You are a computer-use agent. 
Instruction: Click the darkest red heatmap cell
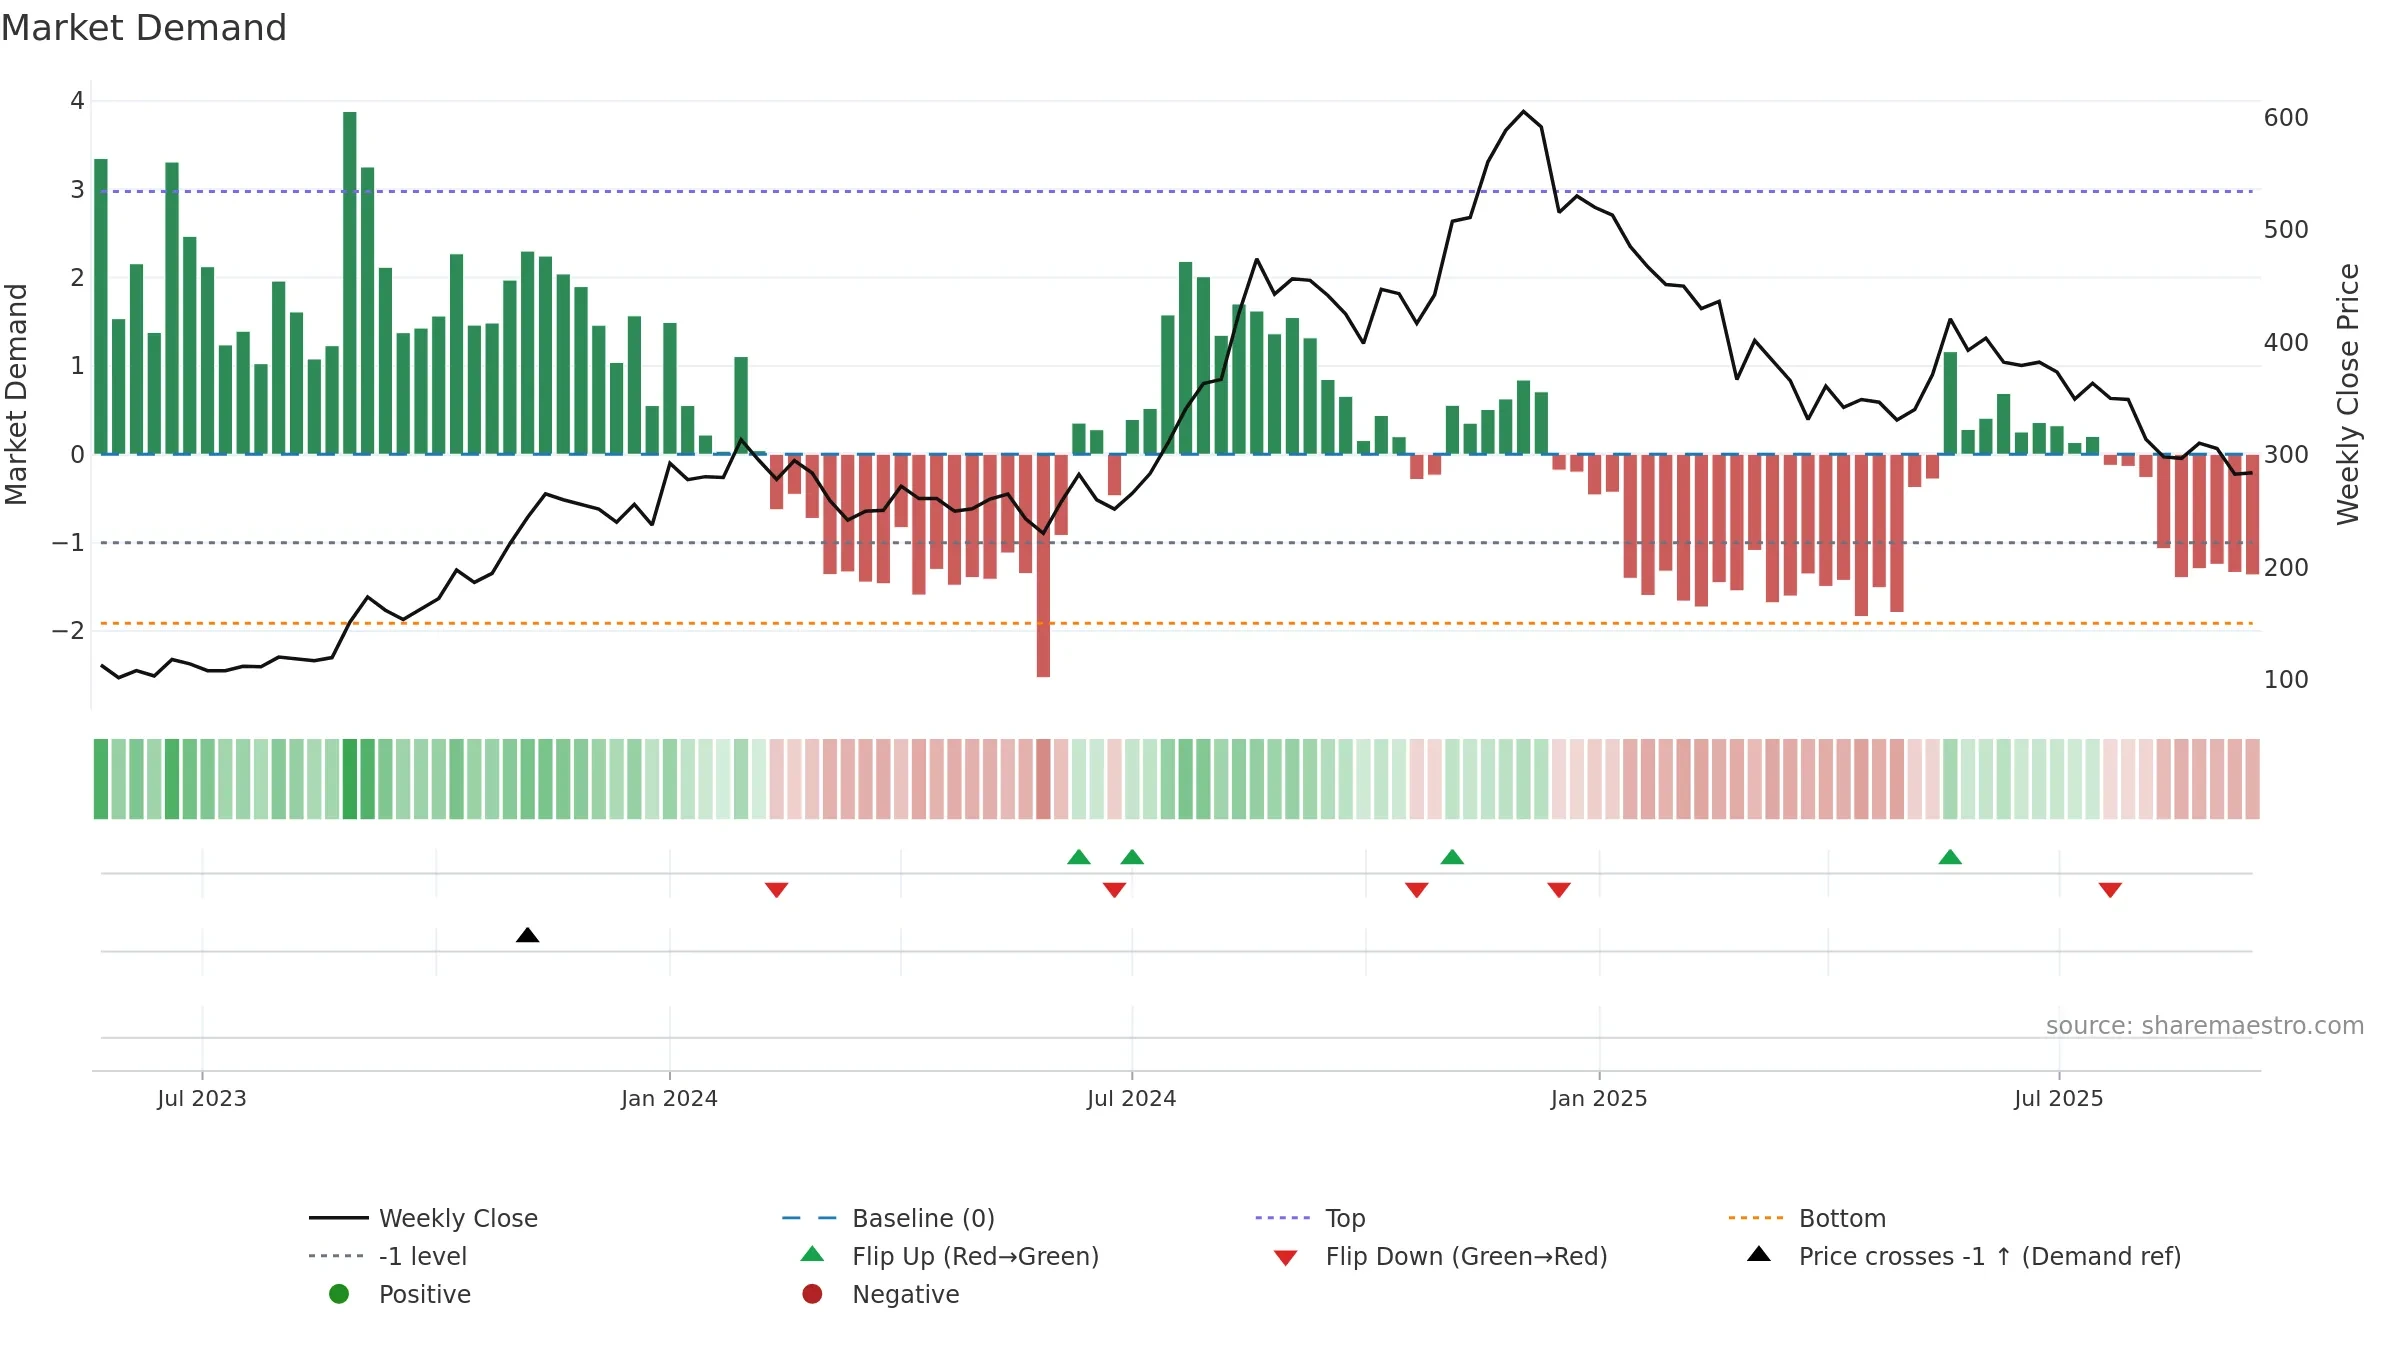point(1044,779)
